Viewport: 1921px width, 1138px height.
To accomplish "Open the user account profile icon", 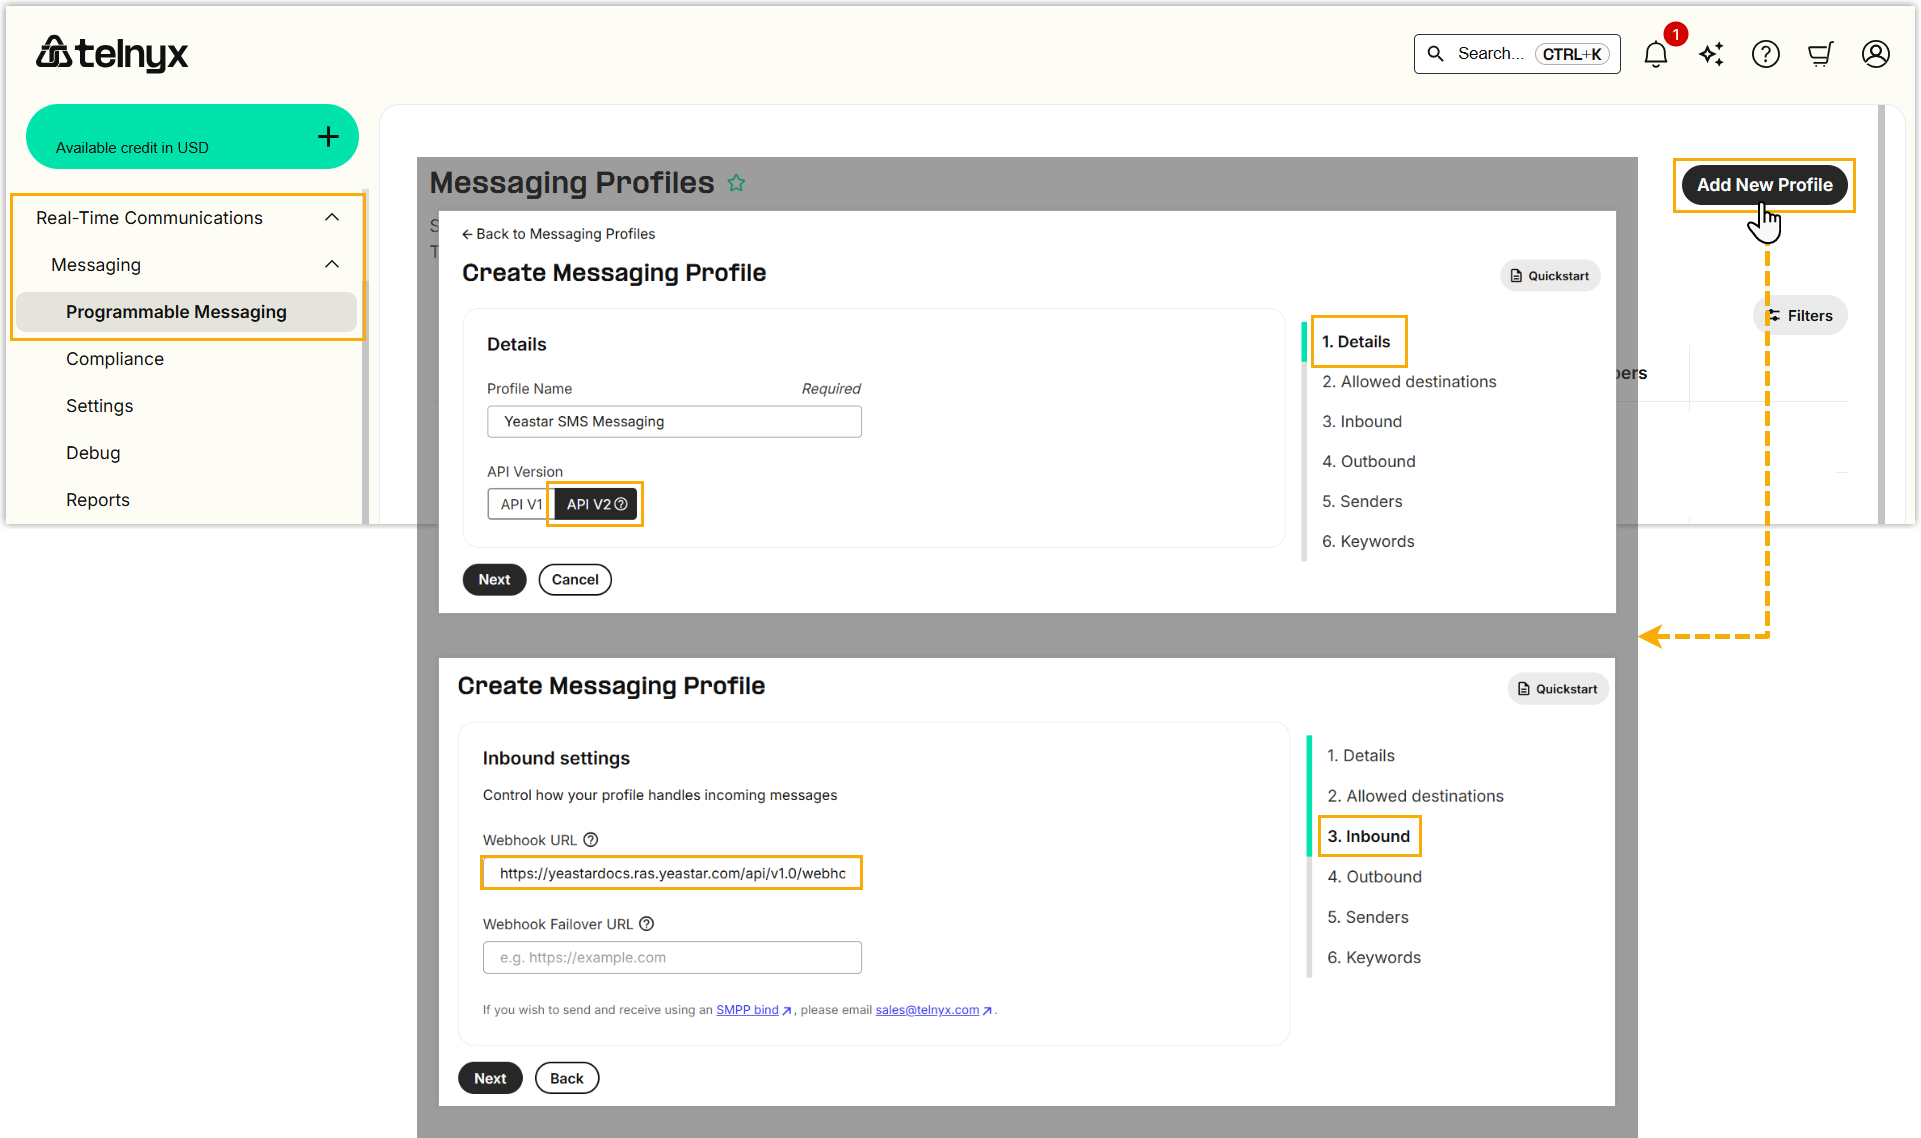I will pos(1875,54).
